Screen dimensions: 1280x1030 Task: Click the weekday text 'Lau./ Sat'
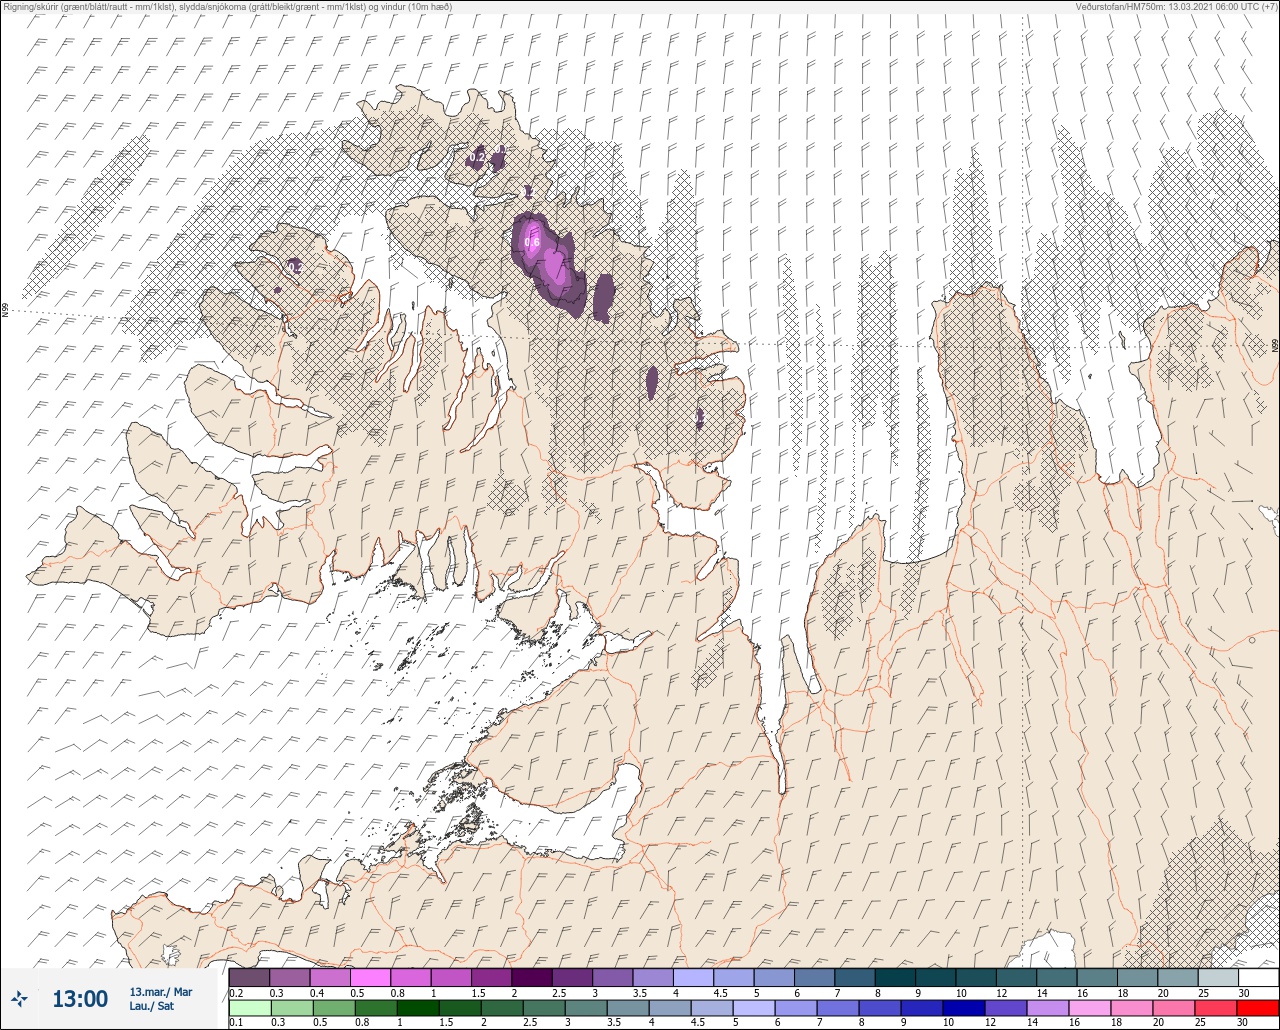click(x=152, y=1007)
